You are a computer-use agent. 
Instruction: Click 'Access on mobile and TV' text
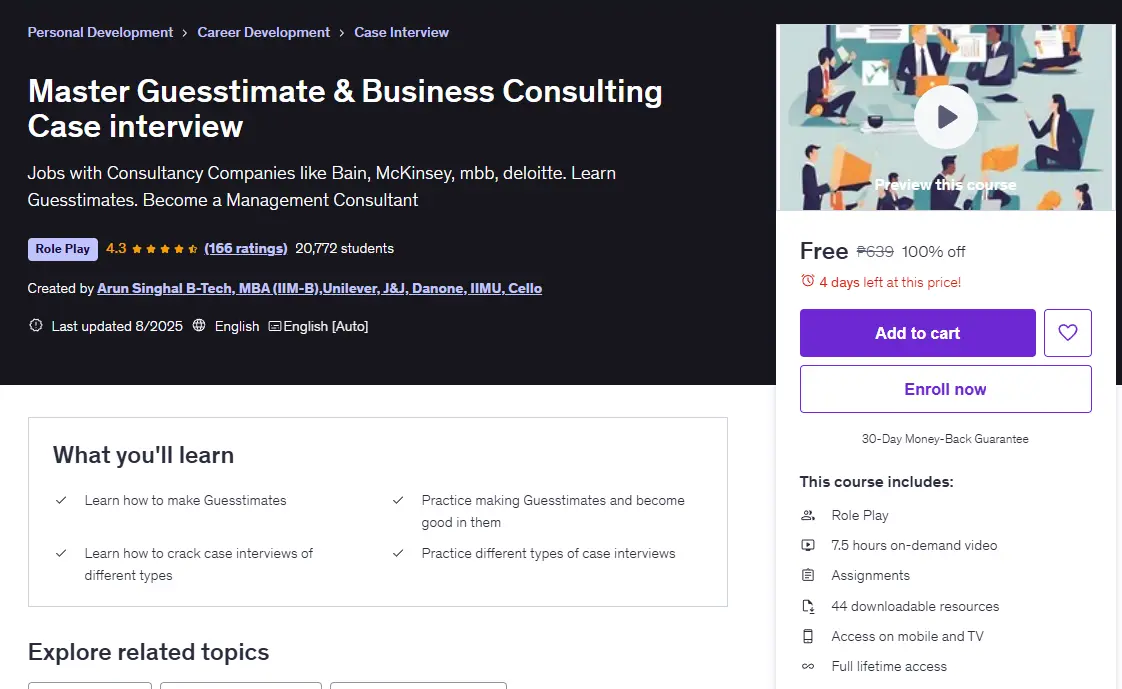pos(907,636)
